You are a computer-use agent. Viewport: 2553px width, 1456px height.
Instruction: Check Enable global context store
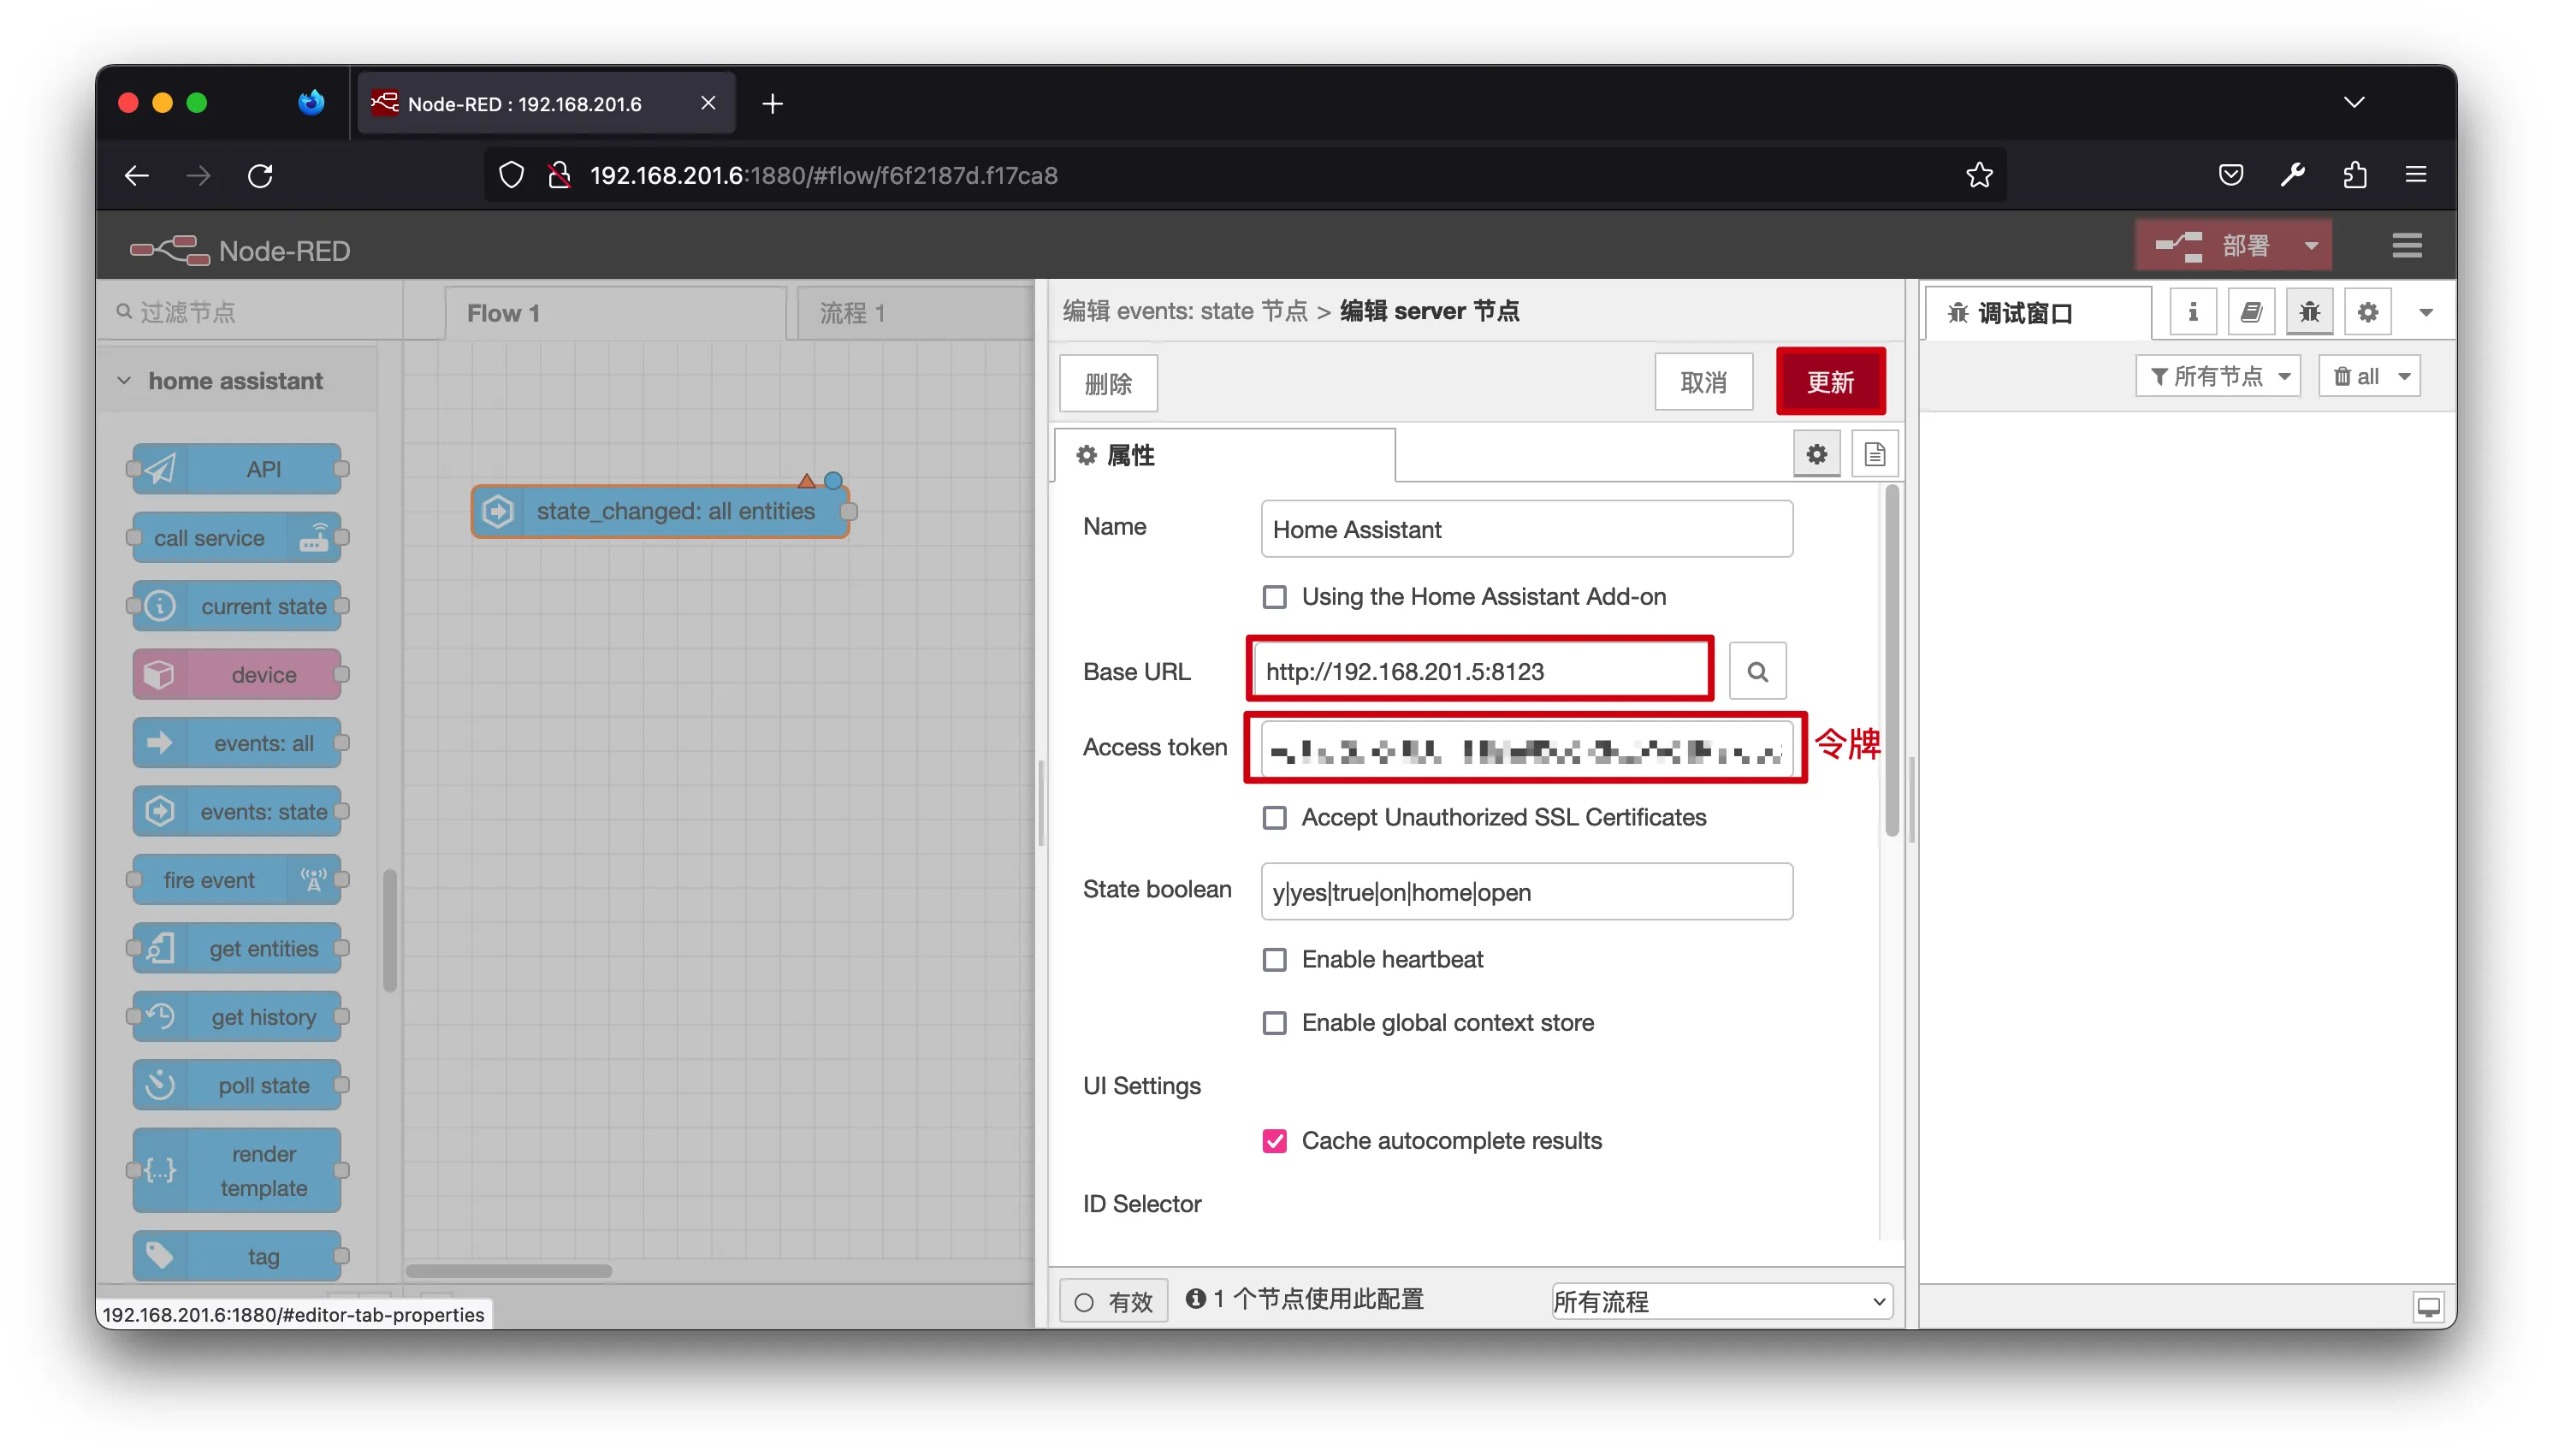coord(1274,1023)
